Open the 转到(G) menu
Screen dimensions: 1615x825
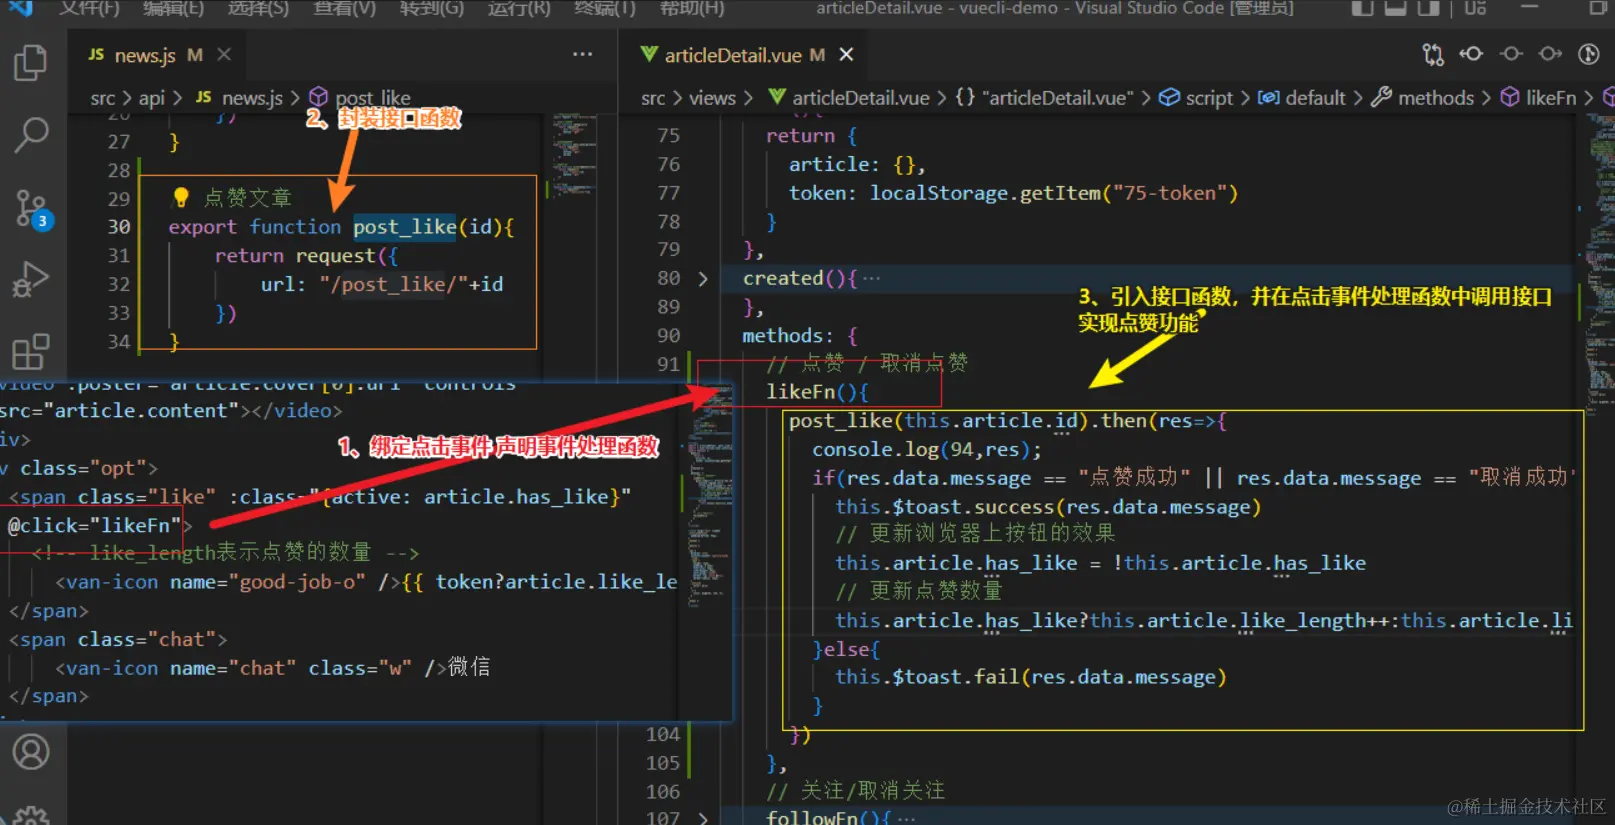(x=432, y=8)
